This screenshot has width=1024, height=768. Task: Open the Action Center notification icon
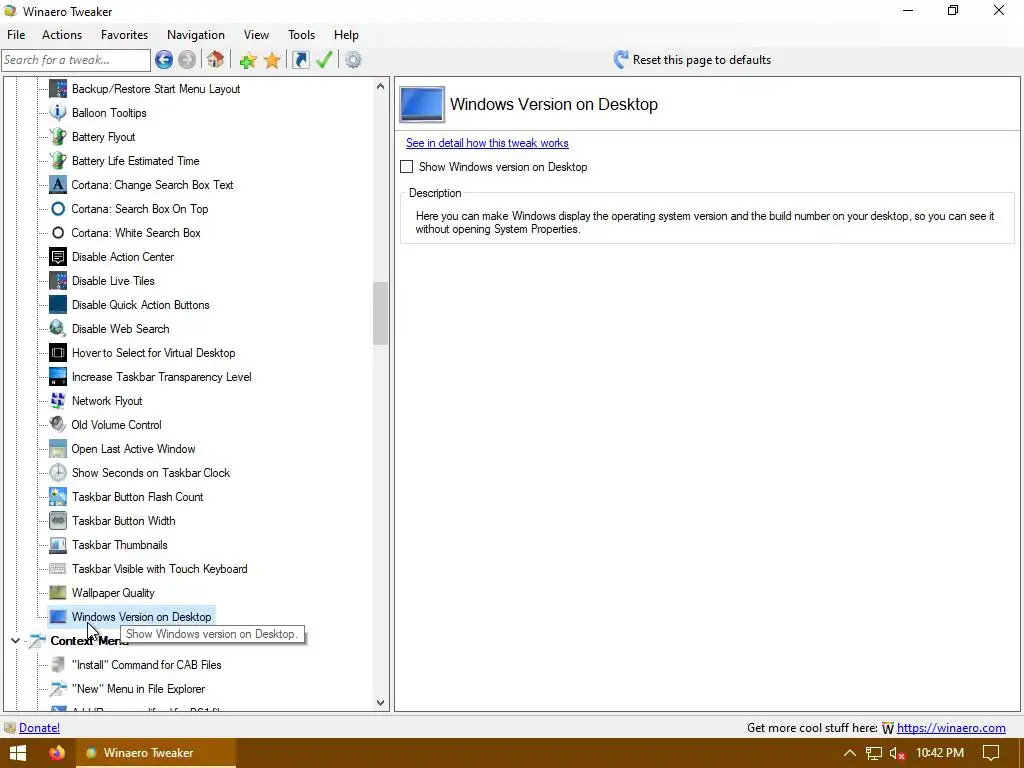click(x=991, y=753)
